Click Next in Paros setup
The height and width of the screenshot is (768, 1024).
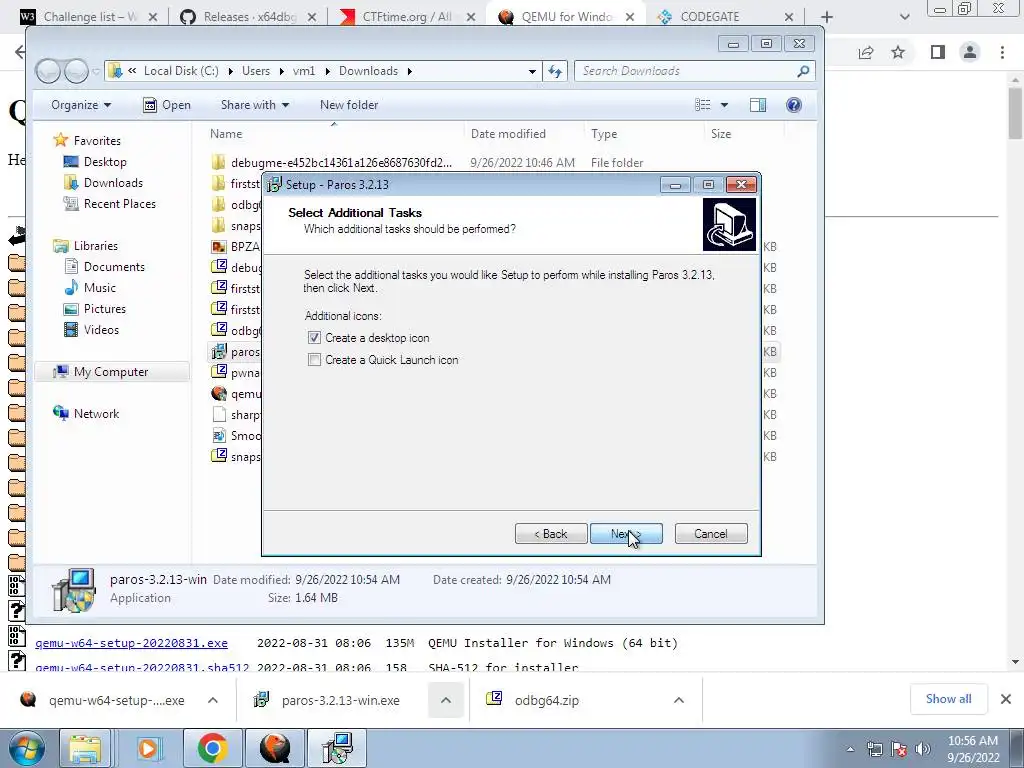click(626, 534)
